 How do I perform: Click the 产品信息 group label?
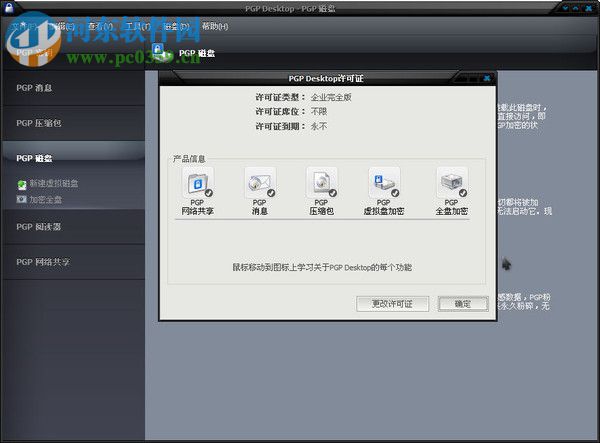189,159
